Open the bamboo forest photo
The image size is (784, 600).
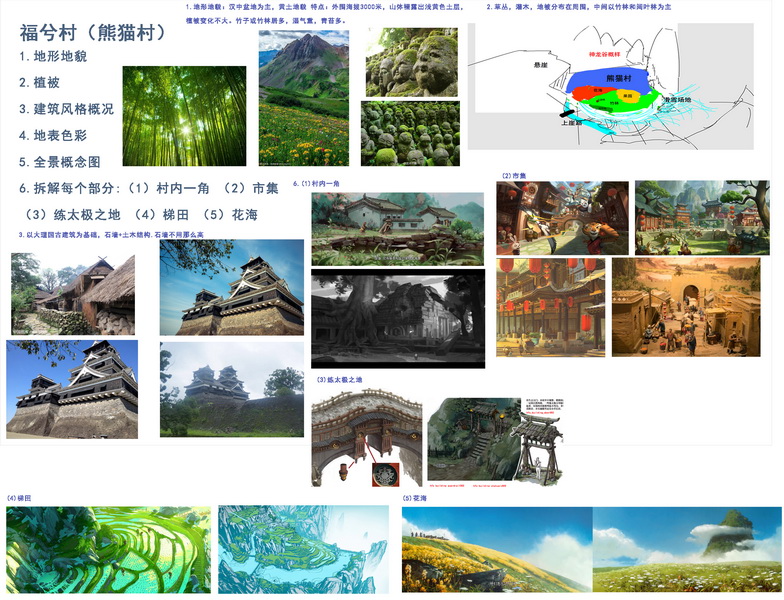click(x=184, y=116)
